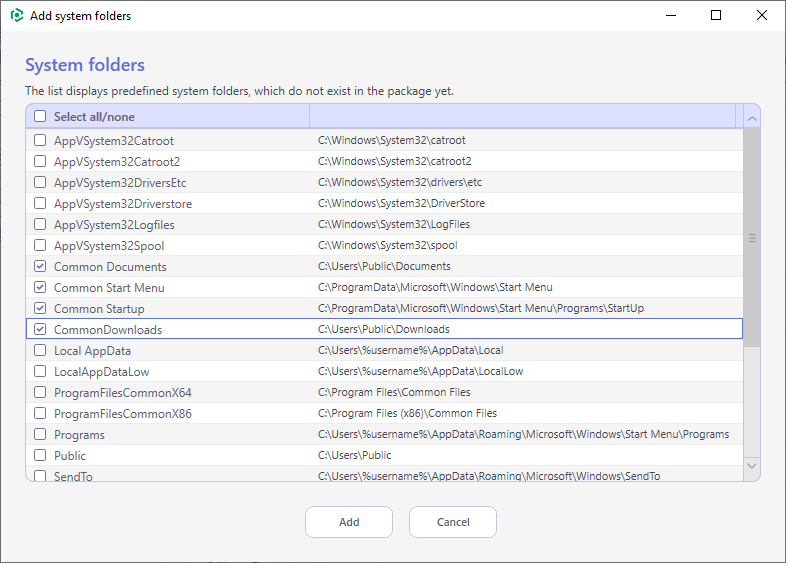
Task: Click the 'C:\Users\Public\Documents' path
Action: [384, 266]
